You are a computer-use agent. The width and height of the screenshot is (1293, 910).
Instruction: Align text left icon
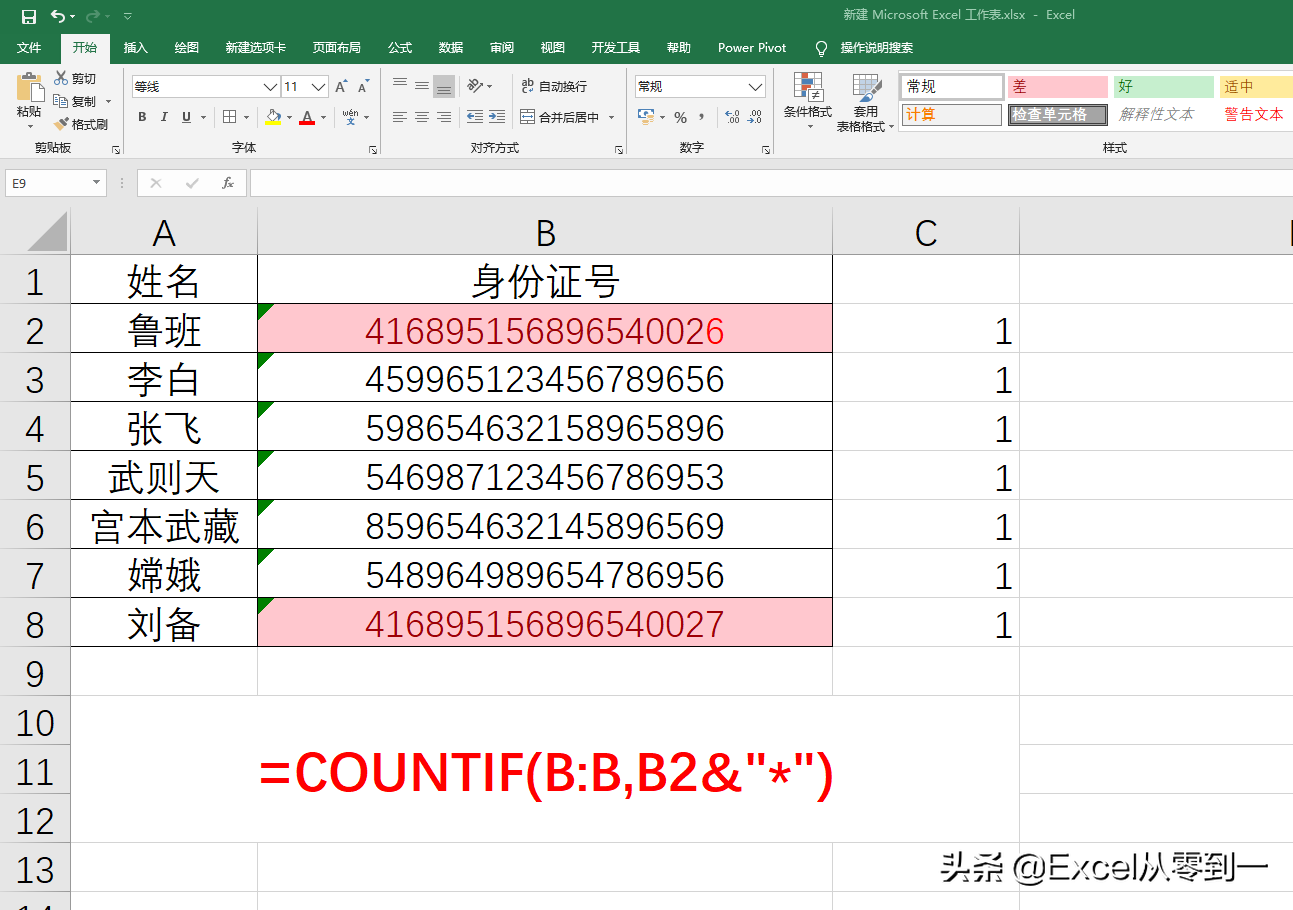point(400,117)
